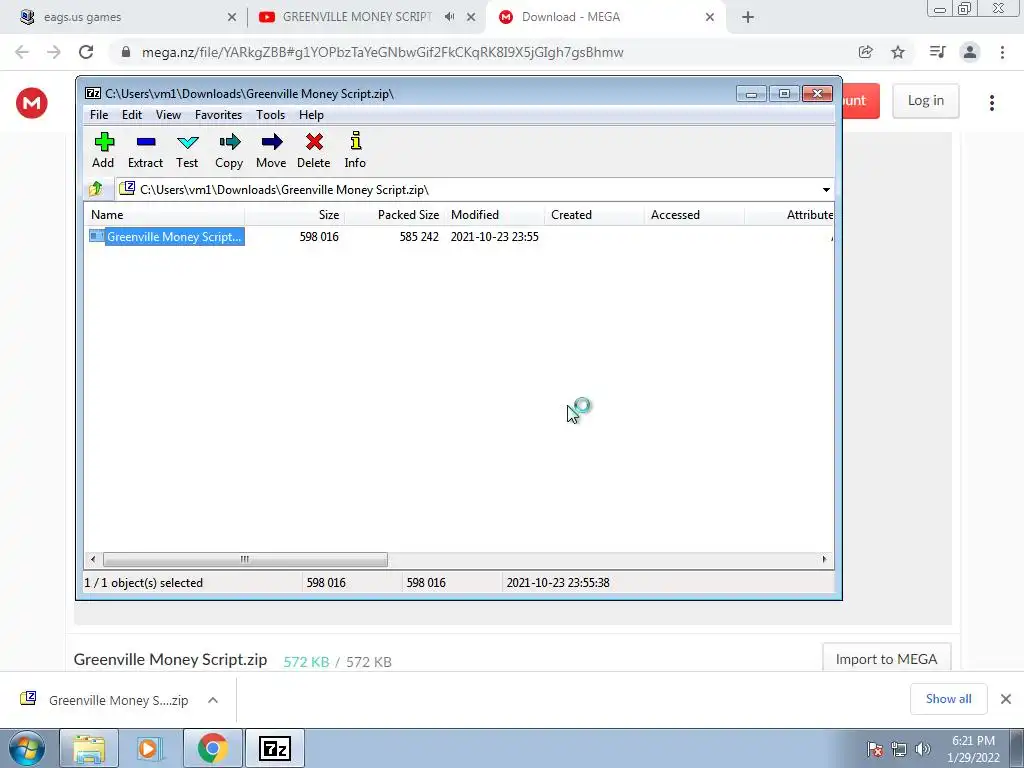
Task: Click the Copy toolbar icon
Action: 229,151
